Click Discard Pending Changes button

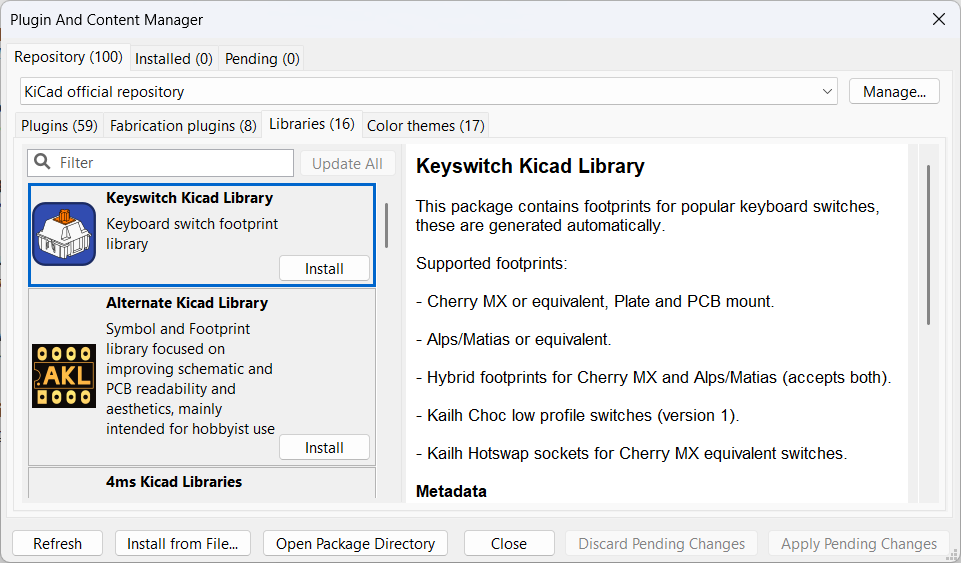point(661,543)
